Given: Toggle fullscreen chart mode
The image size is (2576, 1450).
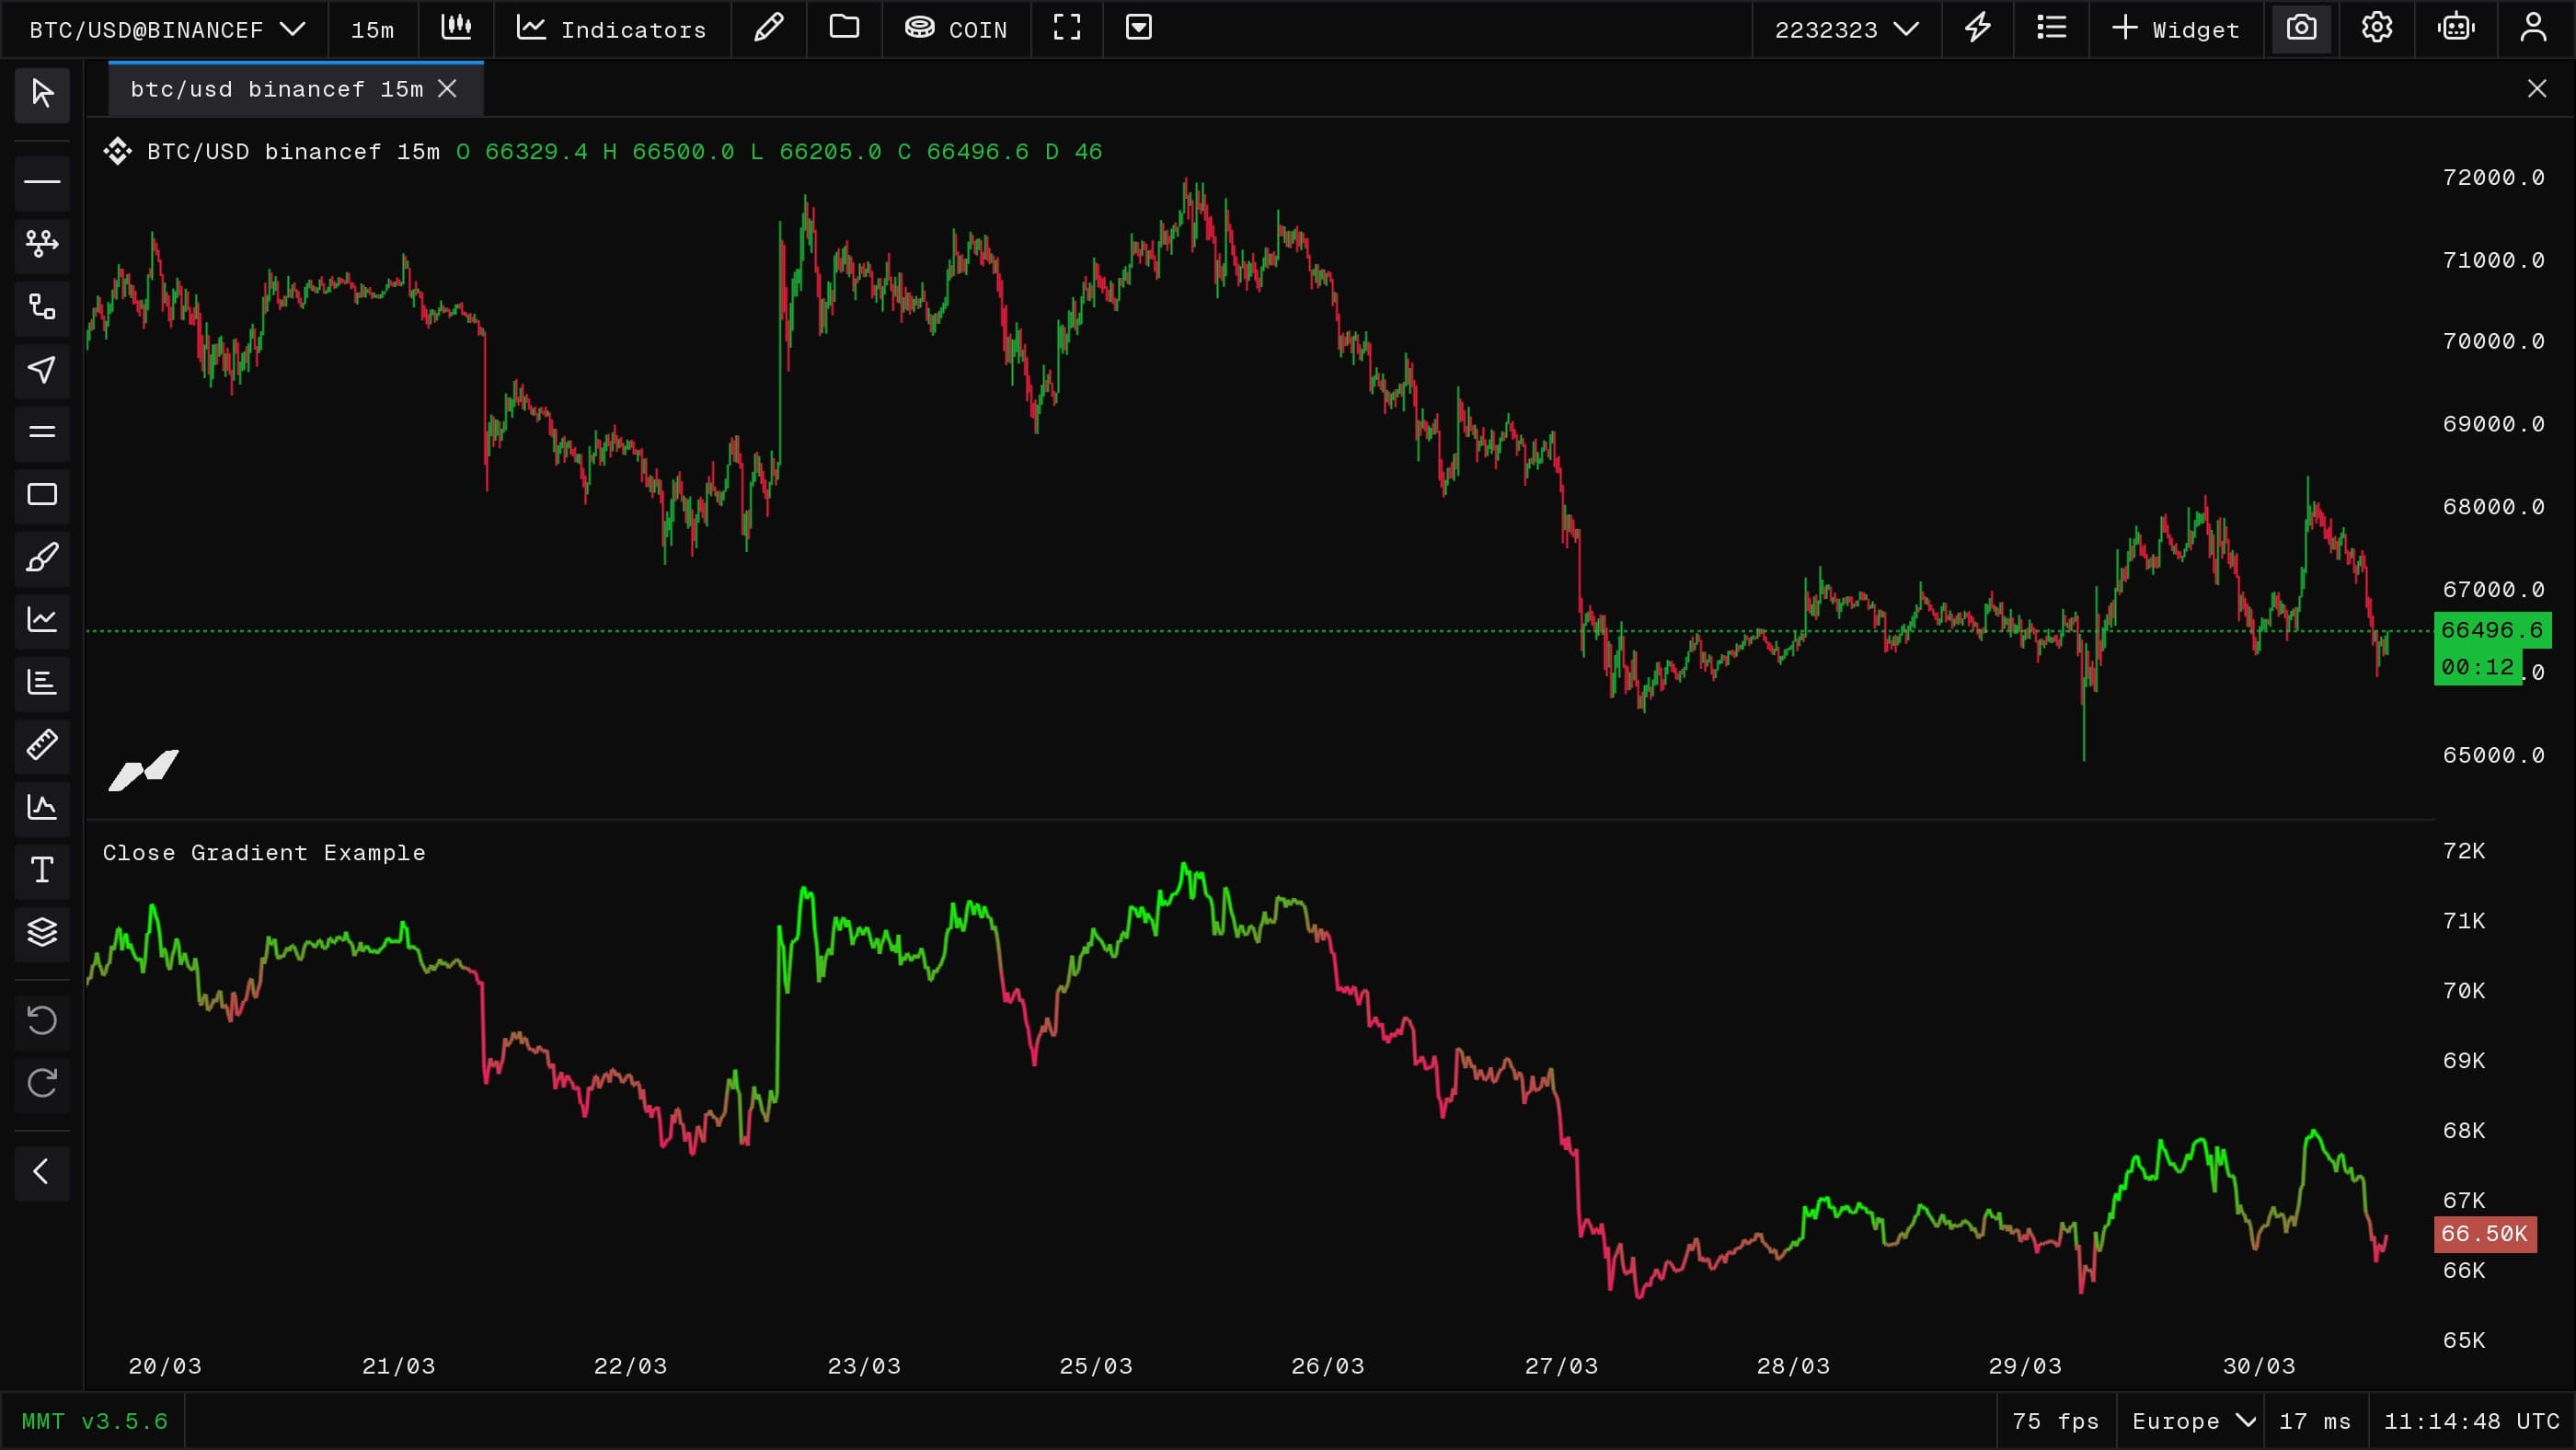Looking at the screenshot, I should [1067, 29].
